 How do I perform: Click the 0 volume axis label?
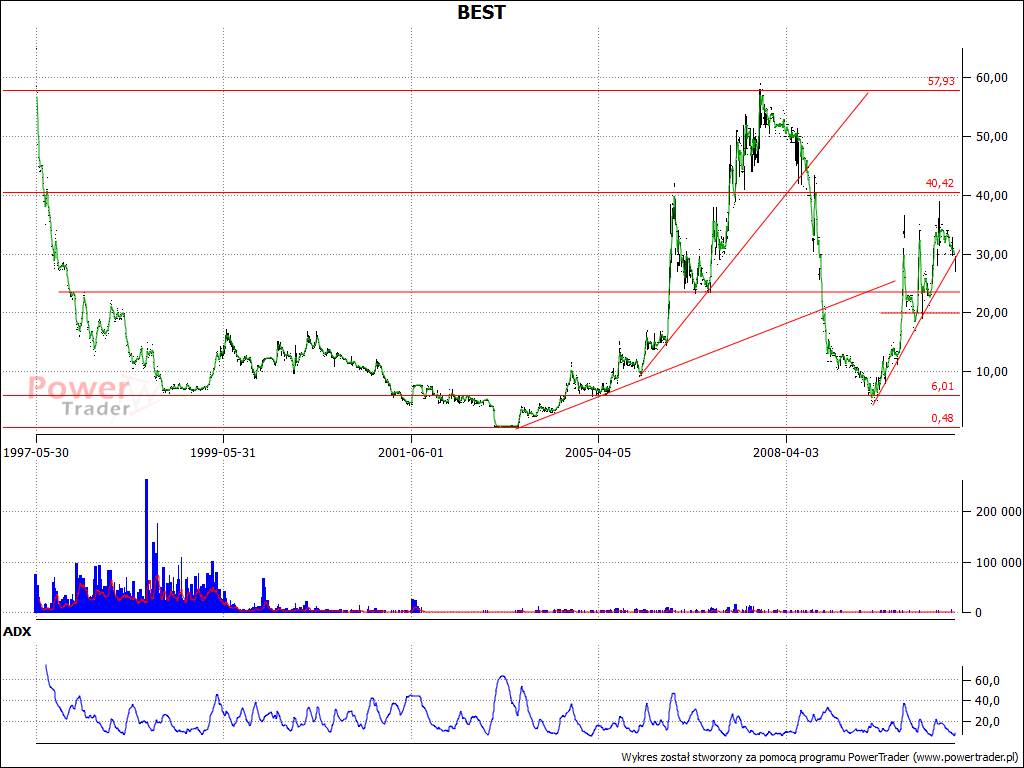click(x=978, y=613)
